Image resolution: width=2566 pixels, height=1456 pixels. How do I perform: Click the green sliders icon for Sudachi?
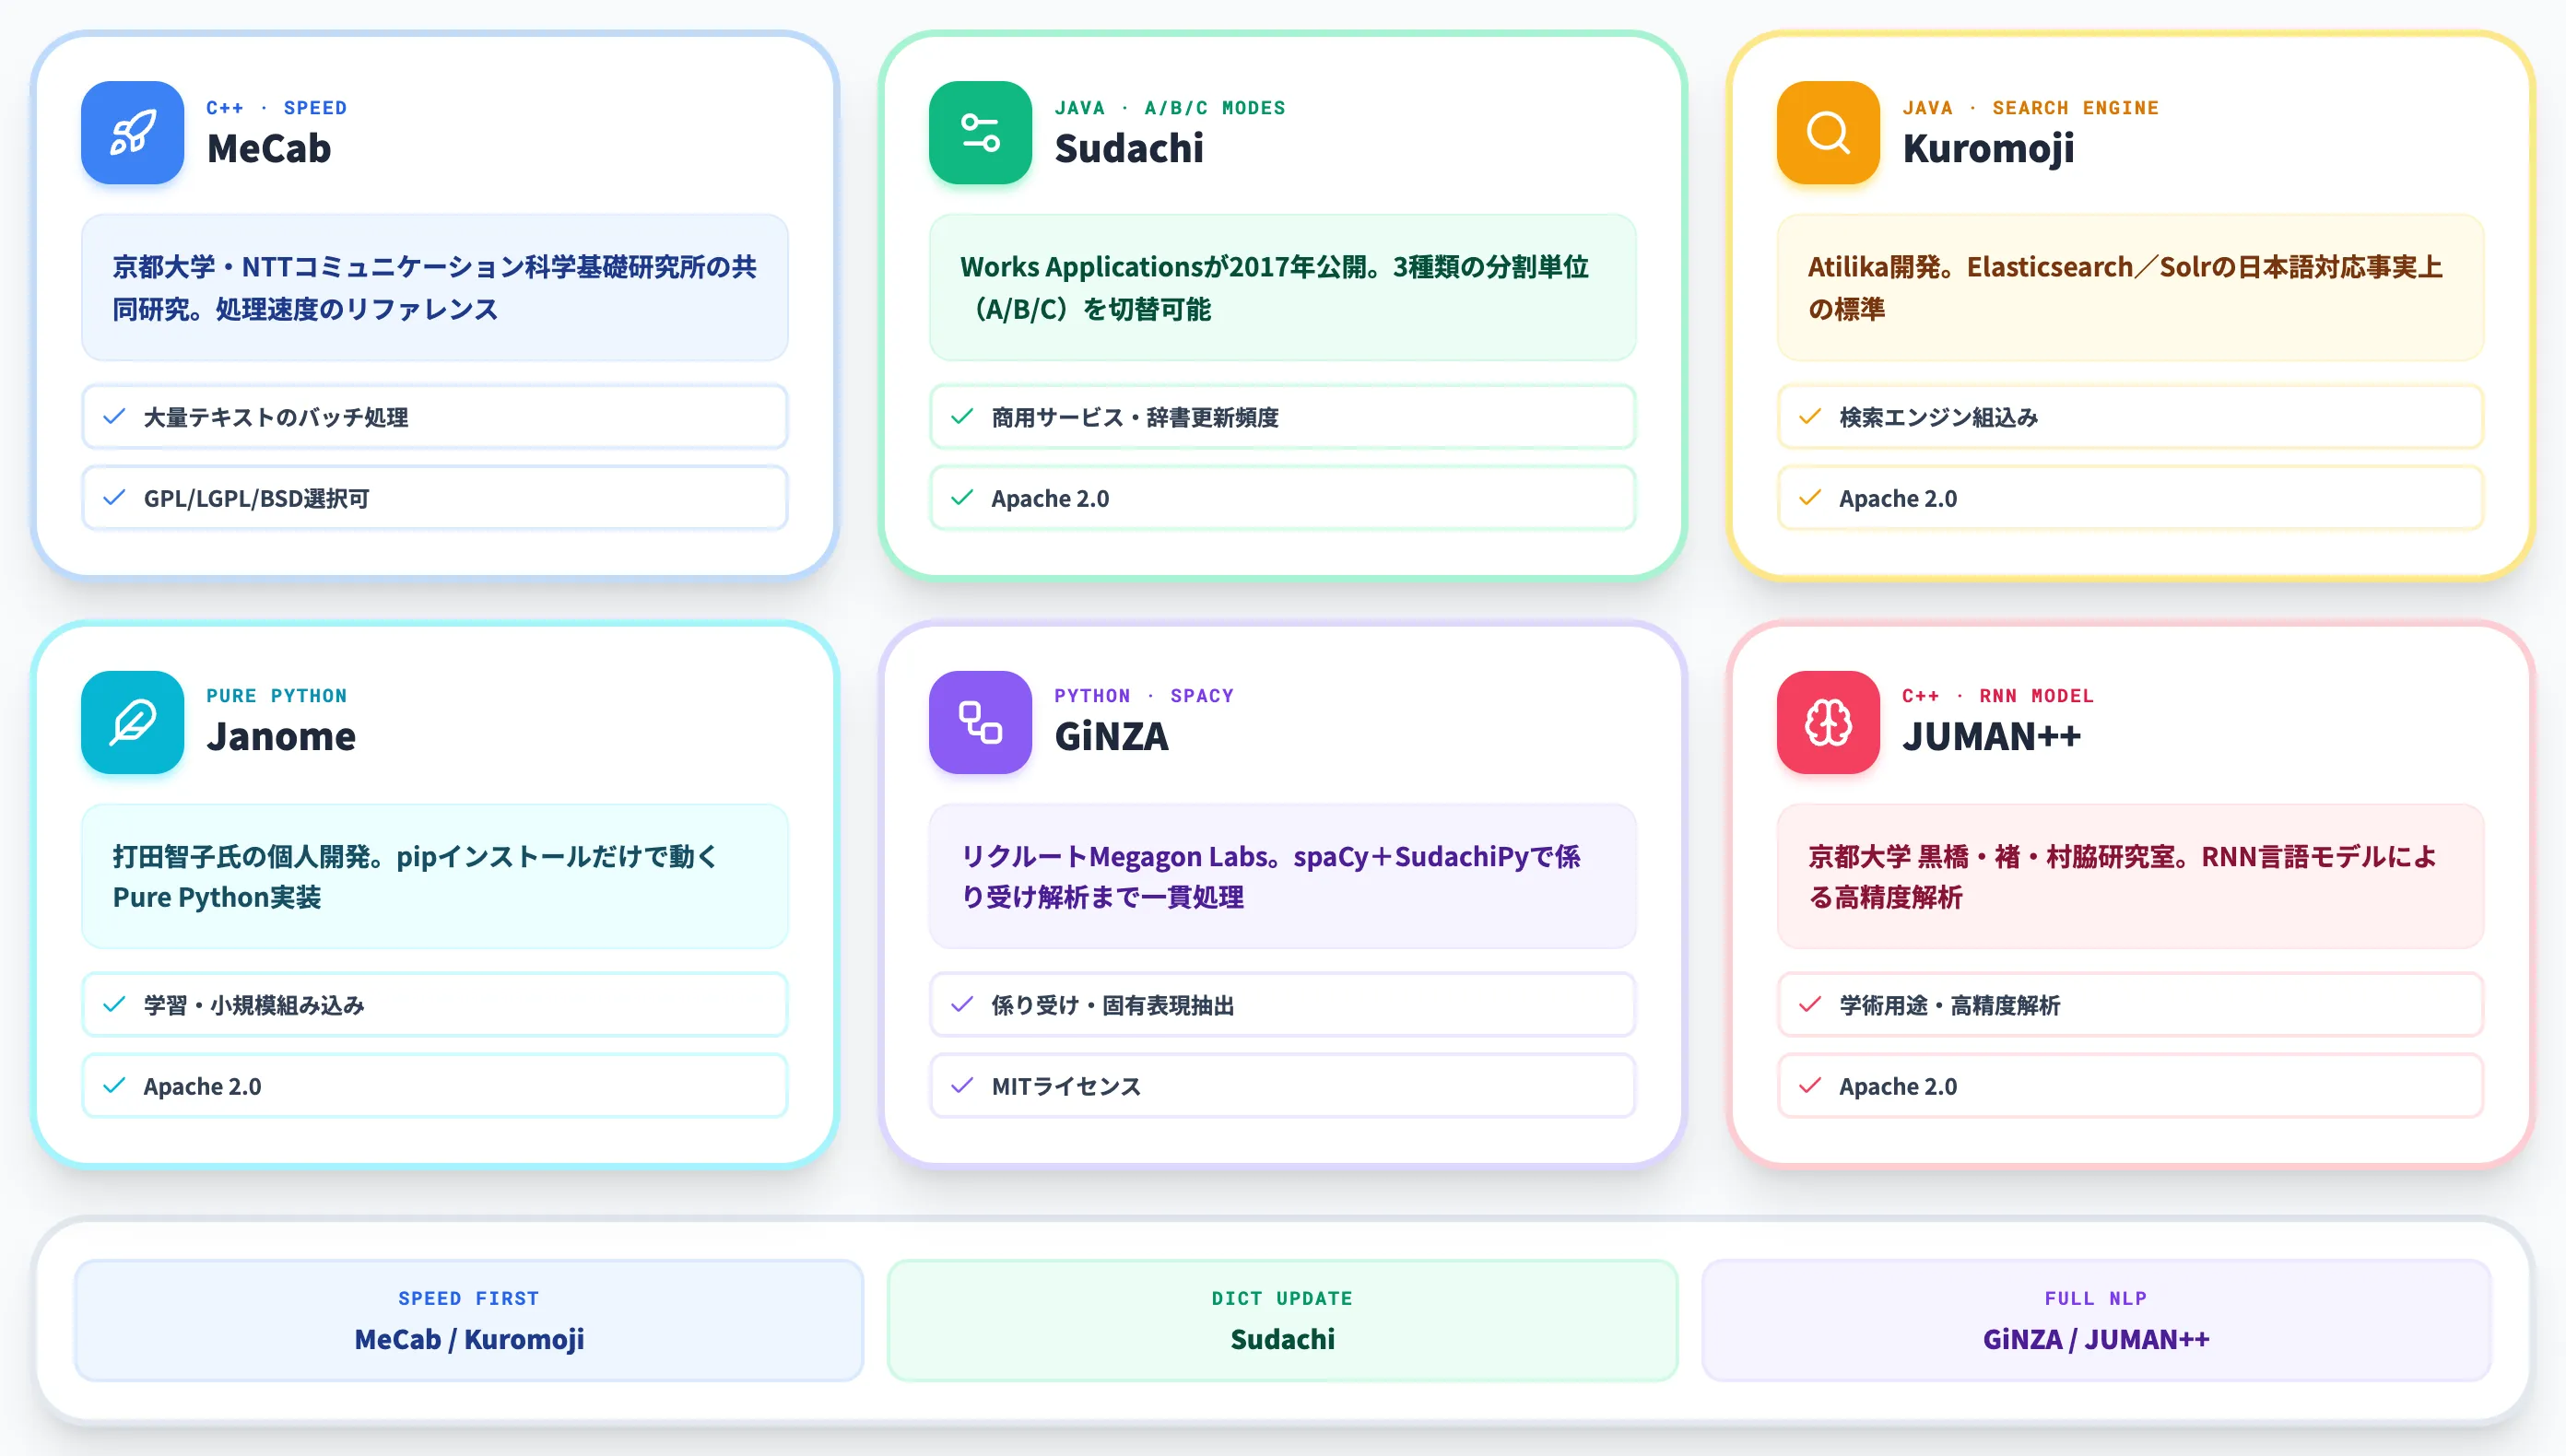980,132
